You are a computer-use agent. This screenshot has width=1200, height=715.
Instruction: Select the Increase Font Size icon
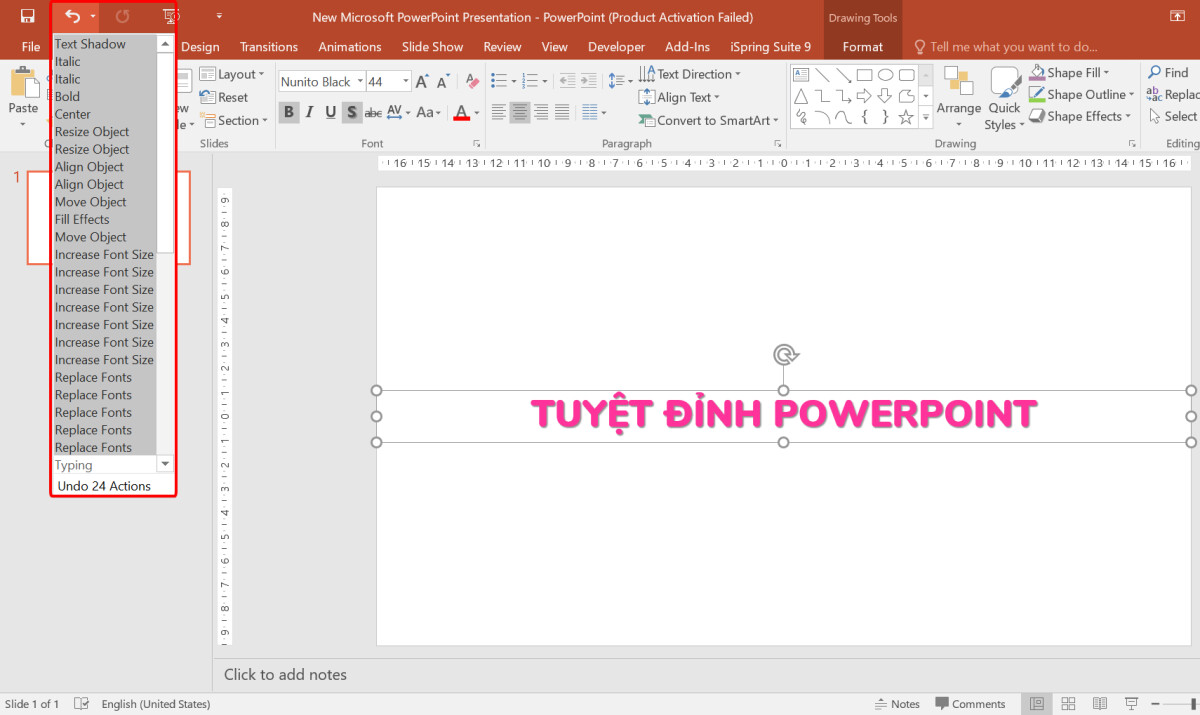coord(421,80)
